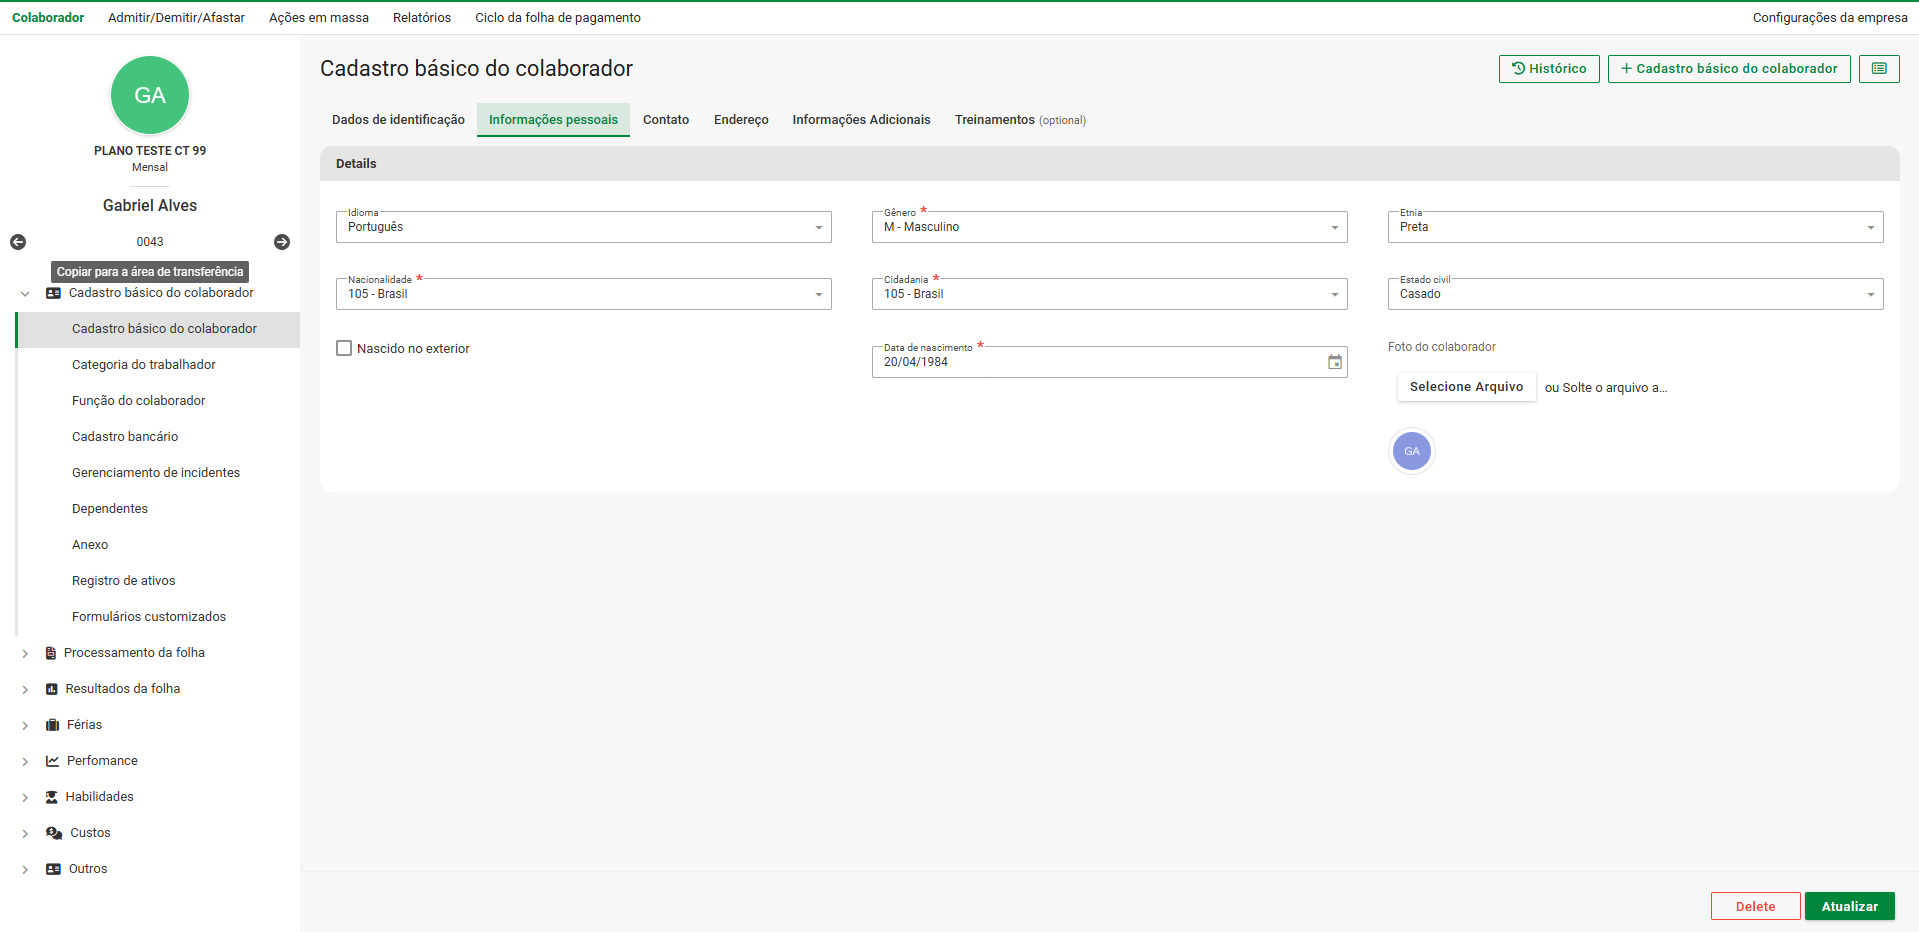
Task: Open the calendar picker for birth date
Action: point(1334,362)
